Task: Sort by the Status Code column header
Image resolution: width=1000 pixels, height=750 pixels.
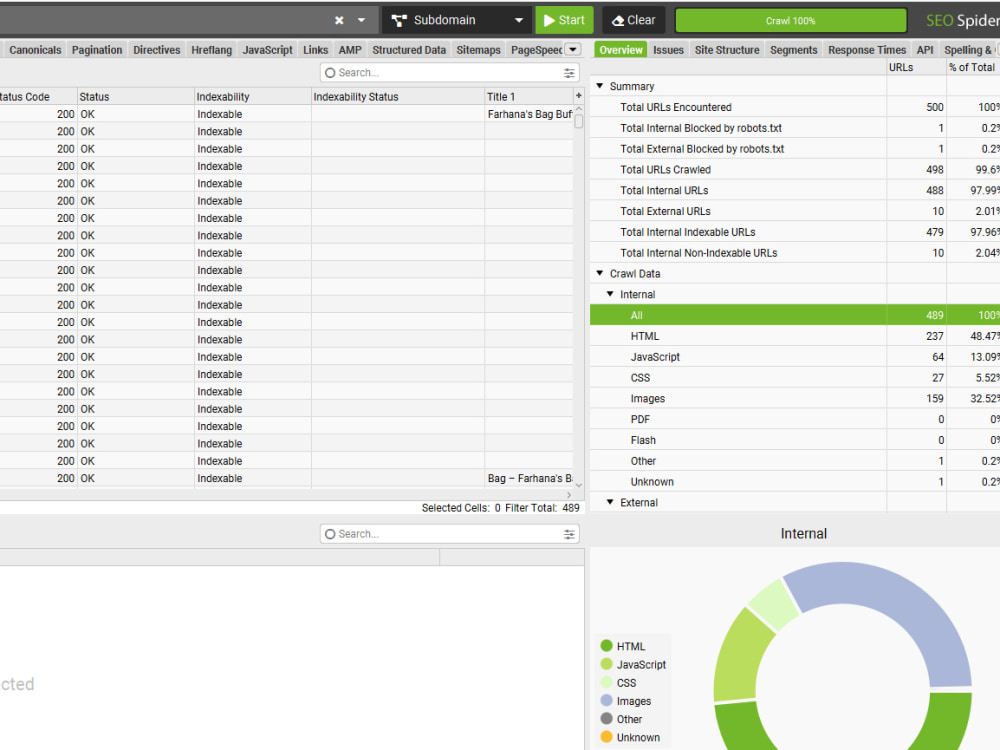Action: coord(38,97)
